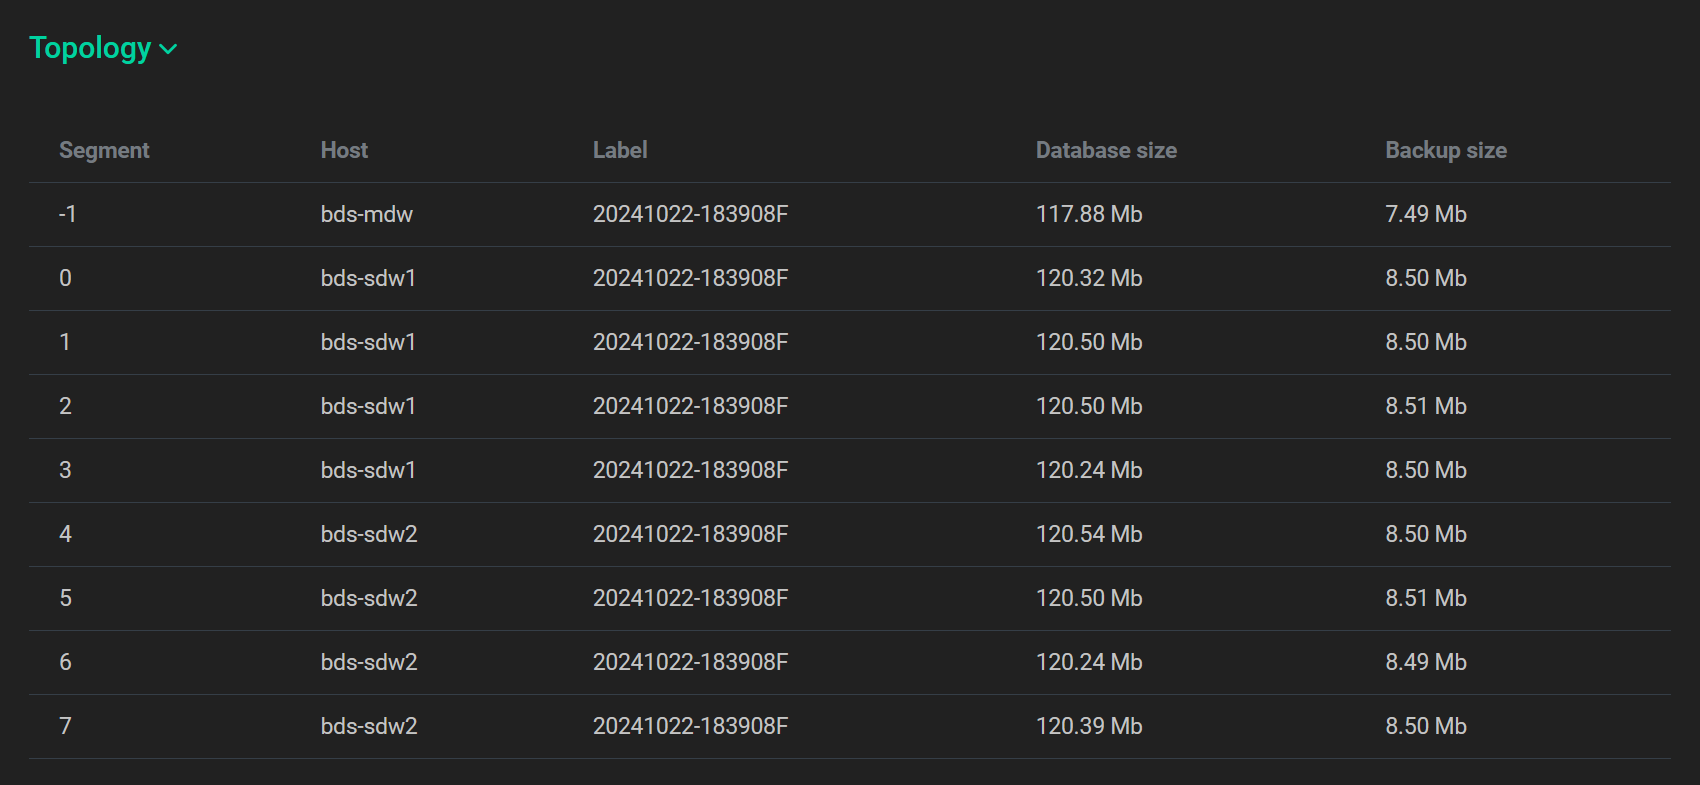Select segment 4 cell

tap(65, 534)
